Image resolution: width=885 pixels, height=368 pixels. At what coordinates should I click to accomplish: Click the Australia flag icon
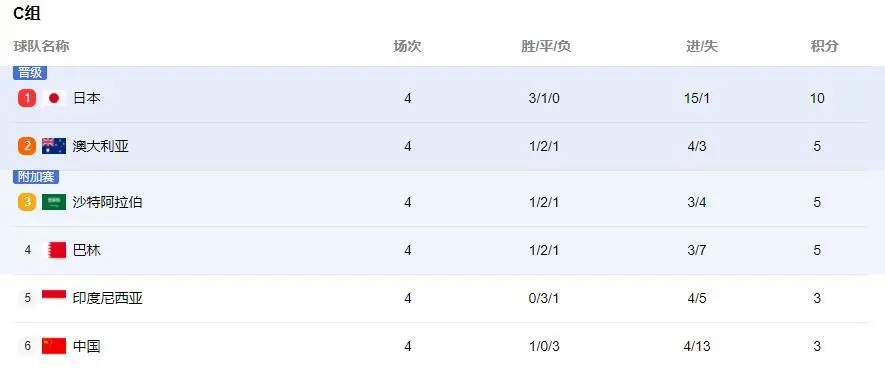pos(54,146)
